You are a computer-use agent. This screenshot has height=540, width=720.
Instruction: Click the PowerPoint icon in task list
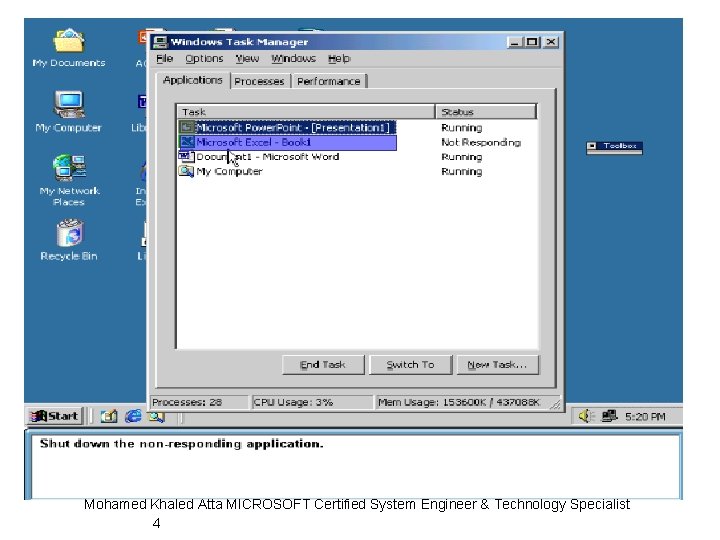186,127
